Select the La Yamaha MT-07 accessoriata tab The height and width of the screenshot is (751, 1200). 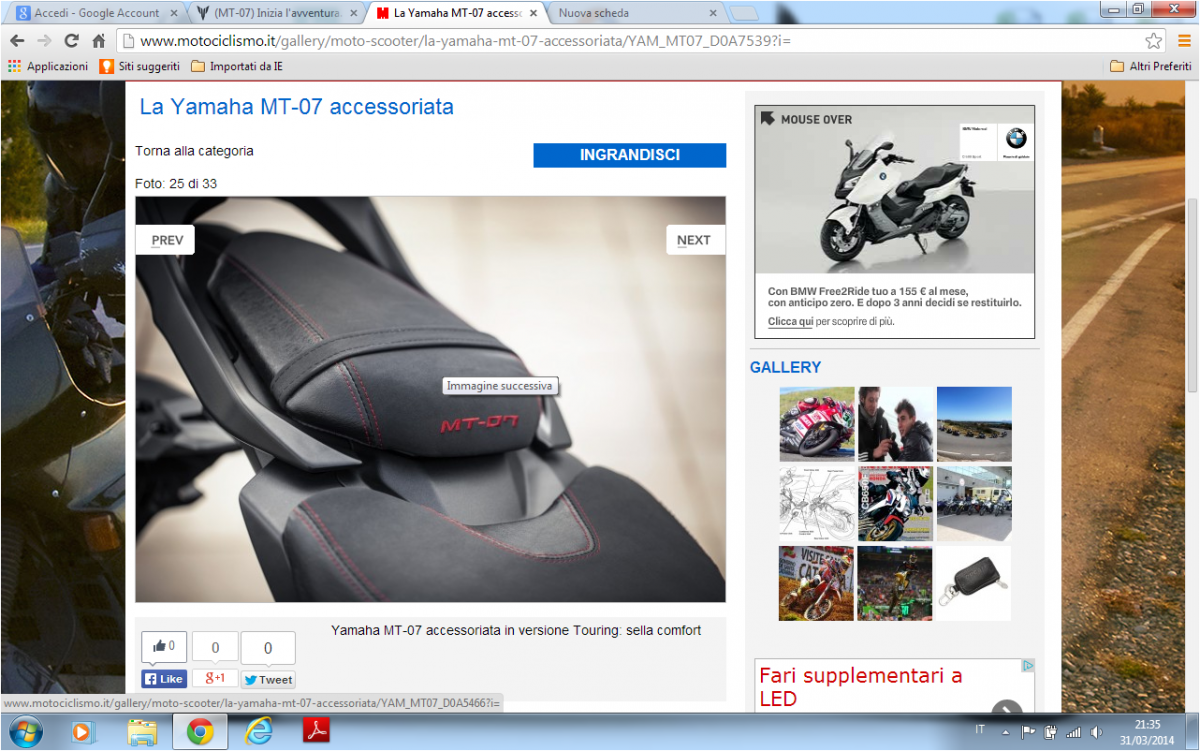[459, 13]
